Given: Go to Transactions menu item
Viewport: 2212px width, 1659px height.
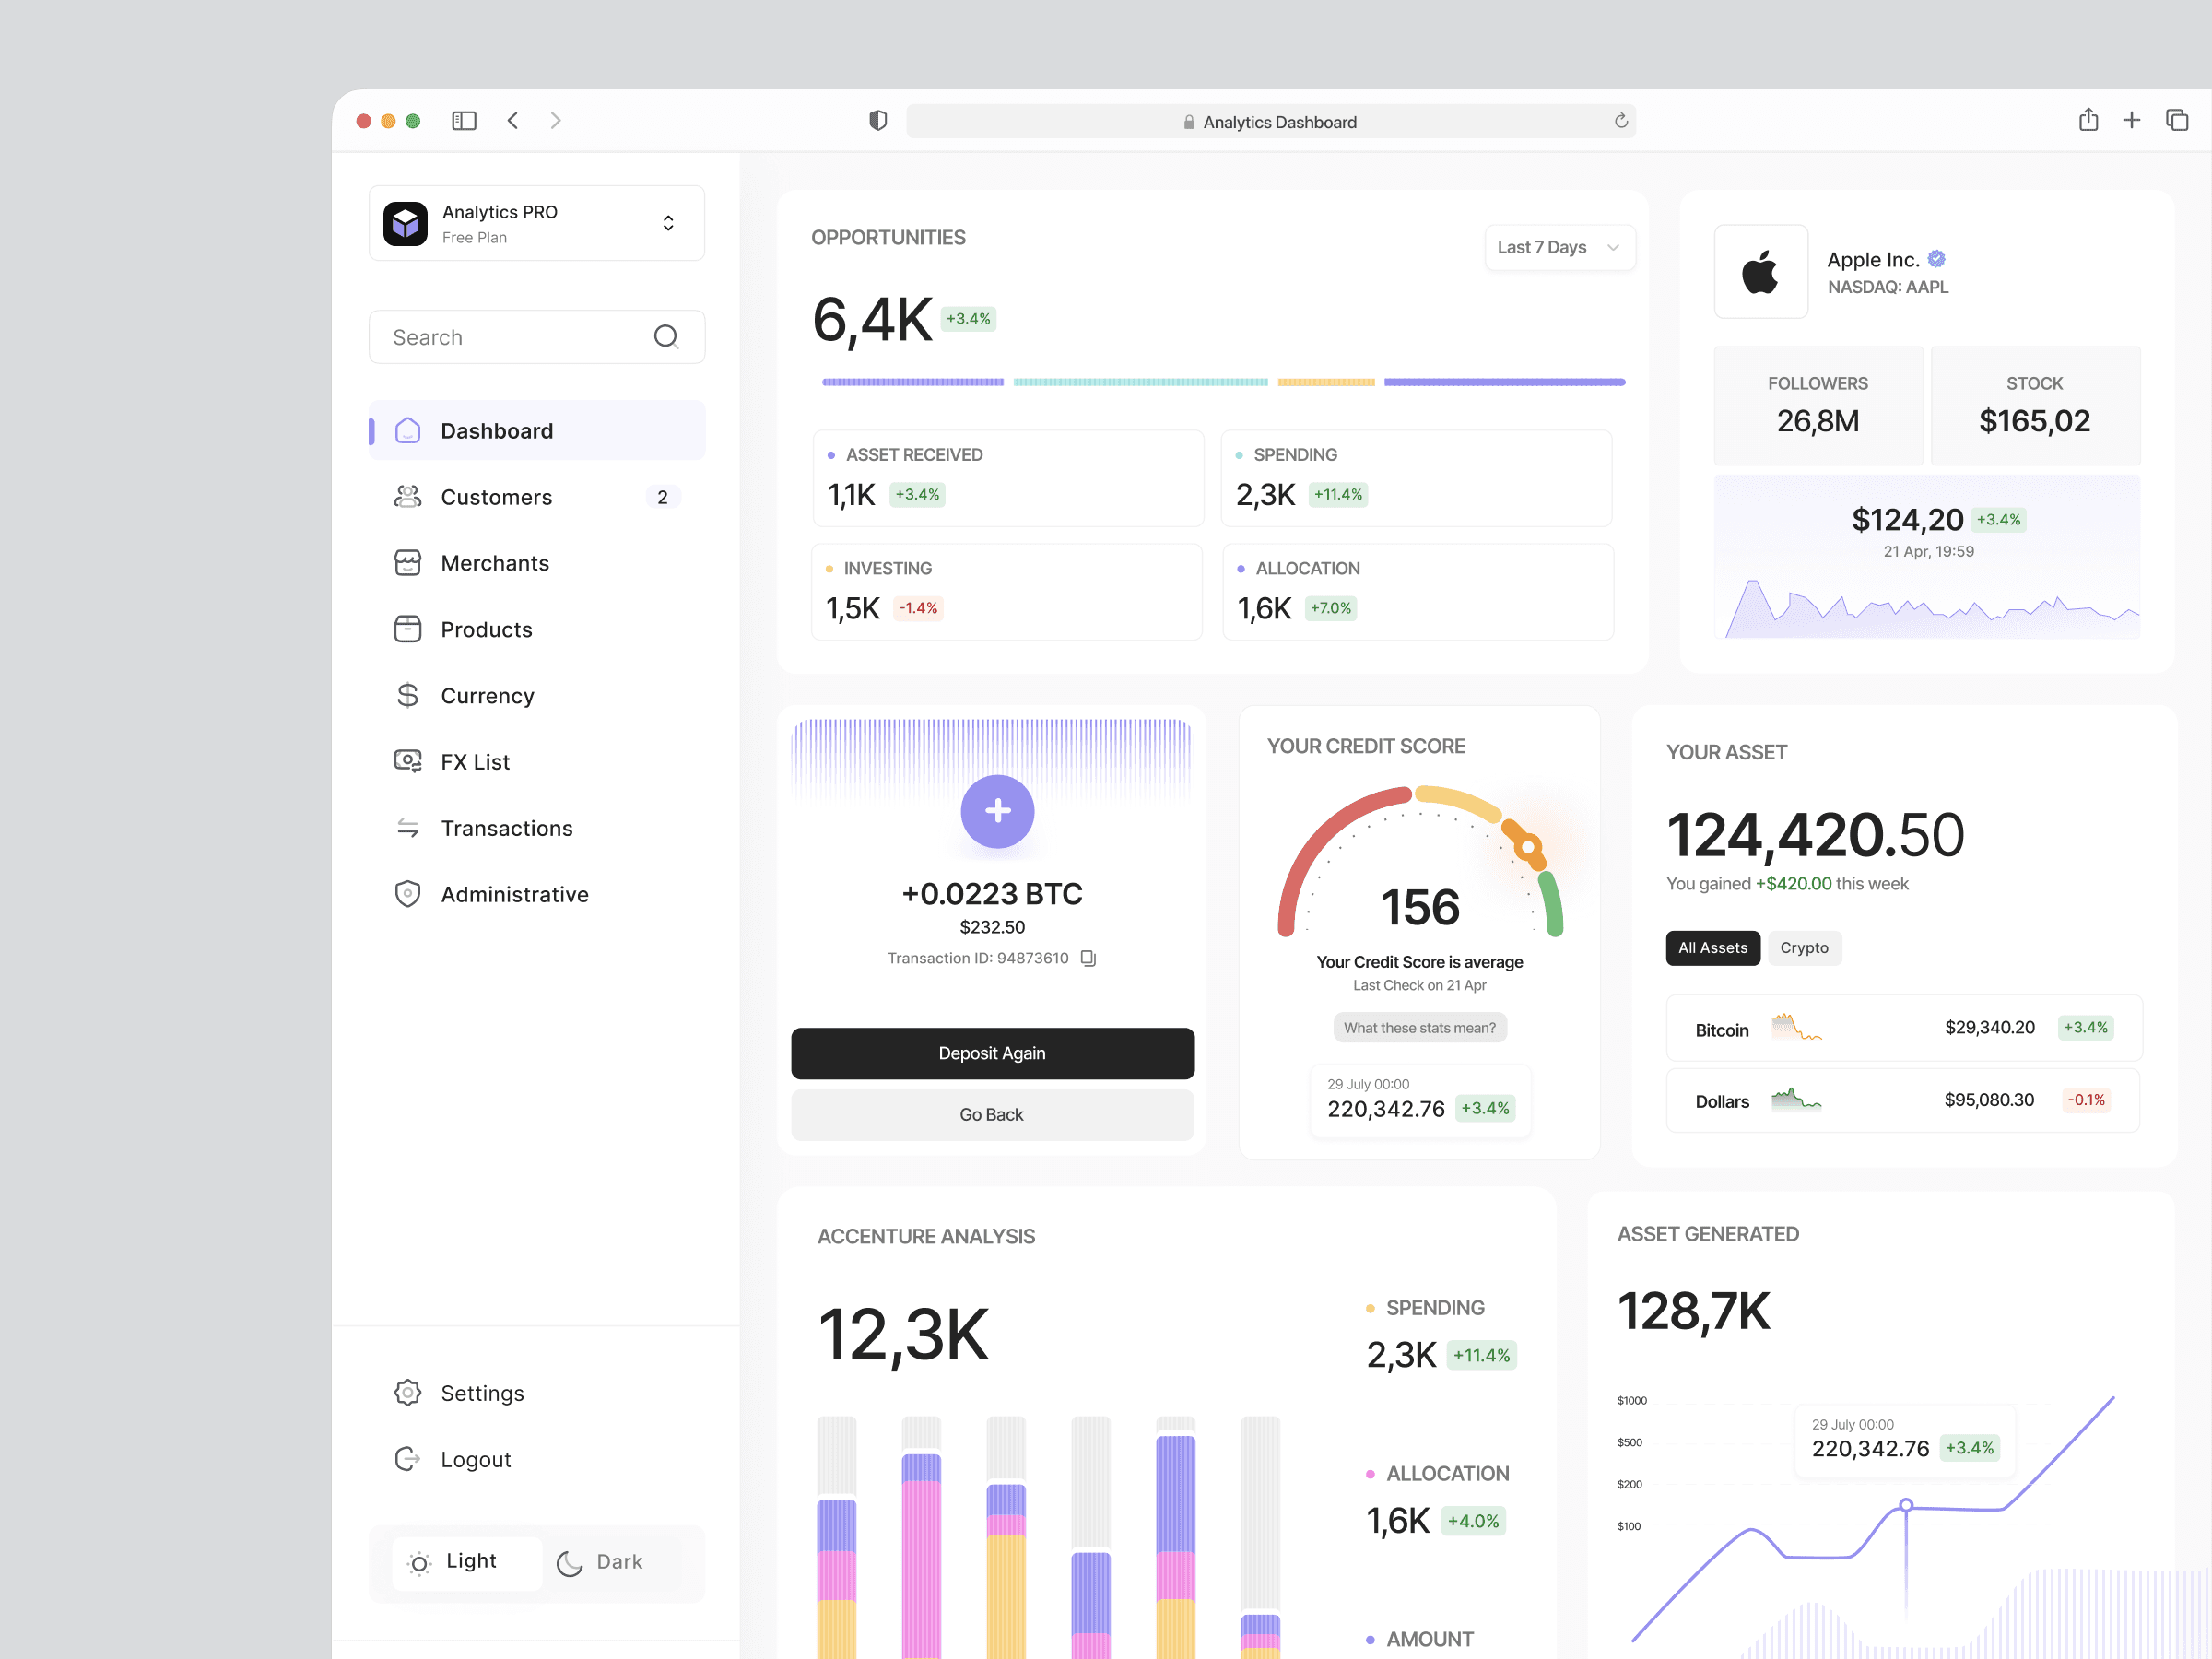Looking at the screenshot, I should (506, 828).
